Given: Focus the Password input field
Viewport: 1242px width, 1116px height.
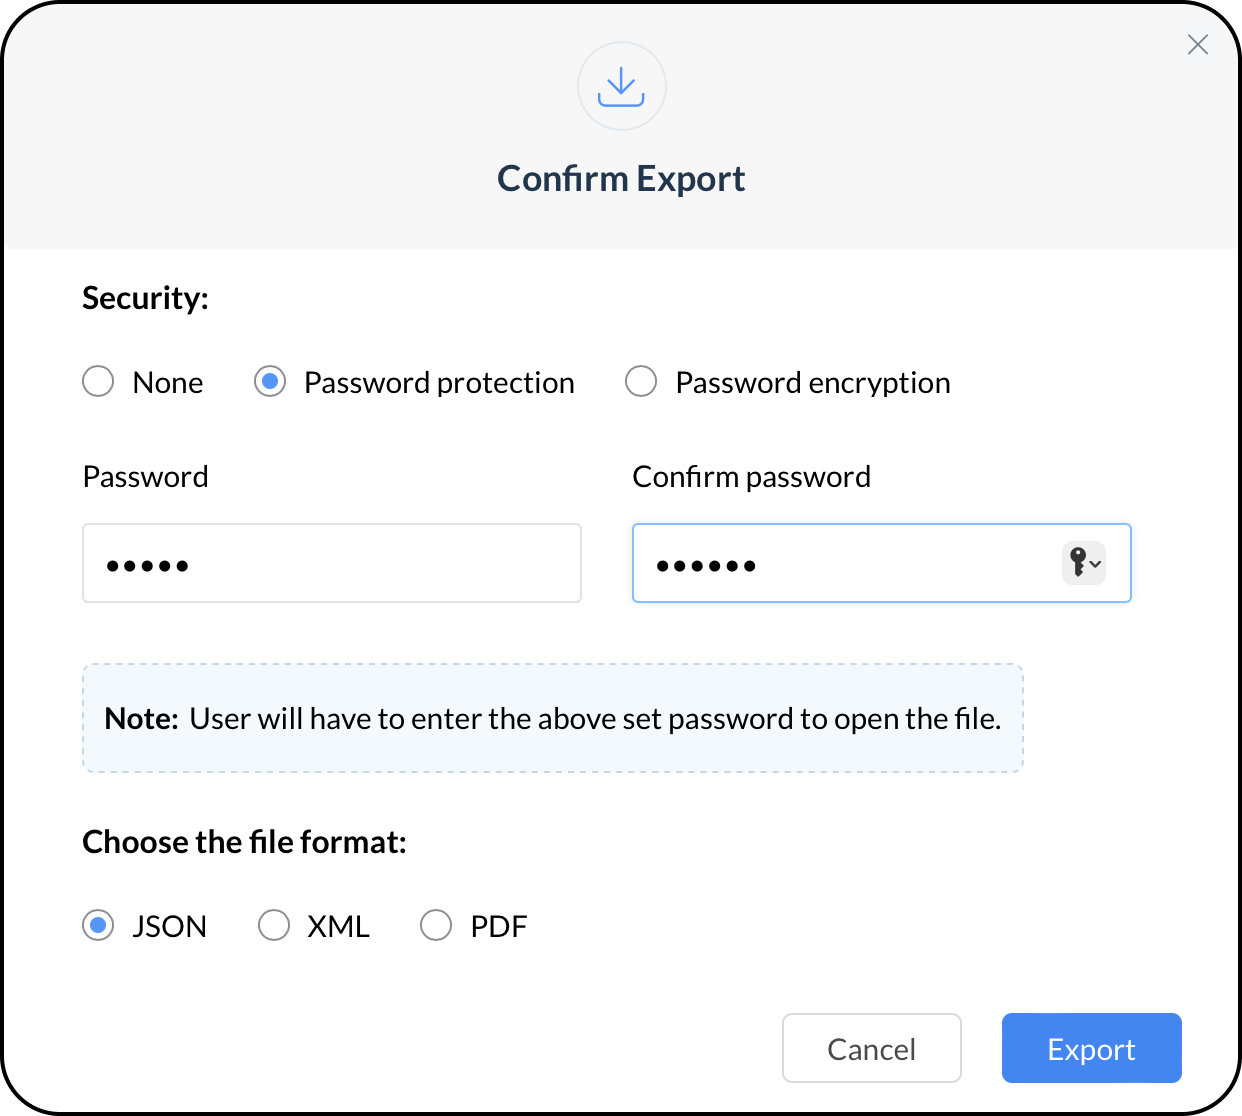Looking at the screenshot, I should pyautogui.click(x=332, y=563).
